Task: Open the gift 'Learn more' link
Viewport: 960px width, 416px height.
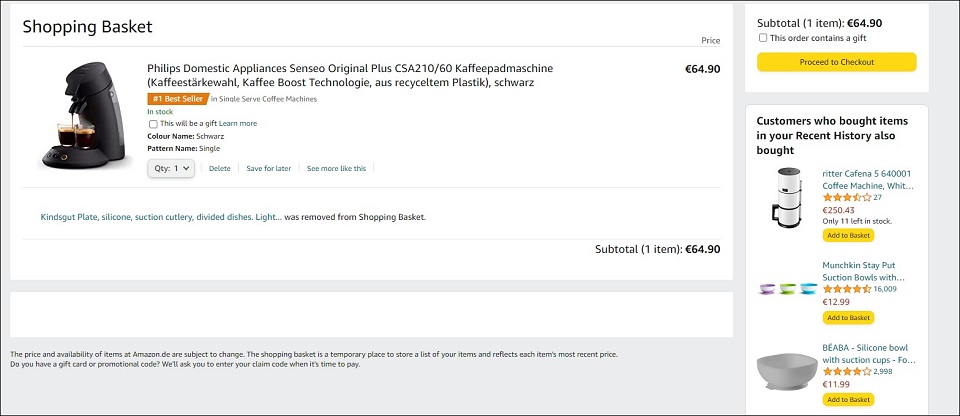Action: point(238,123)
